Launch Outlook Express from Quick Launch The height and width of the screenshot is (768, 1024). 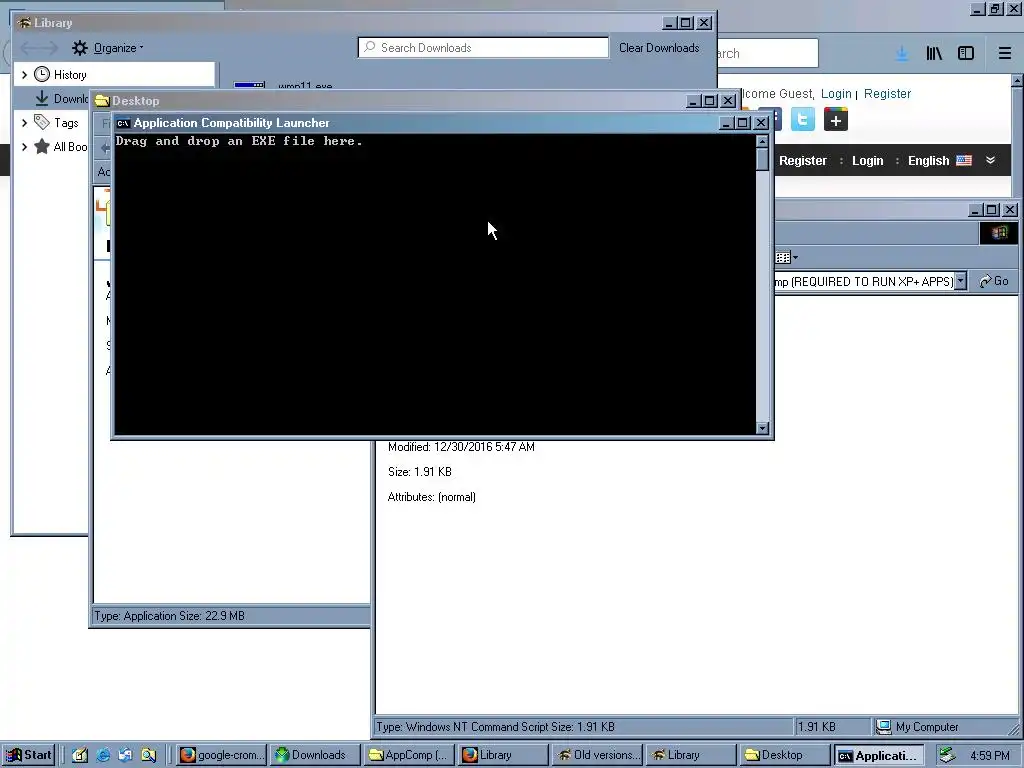pyautogui.click(x=125, y=755)
